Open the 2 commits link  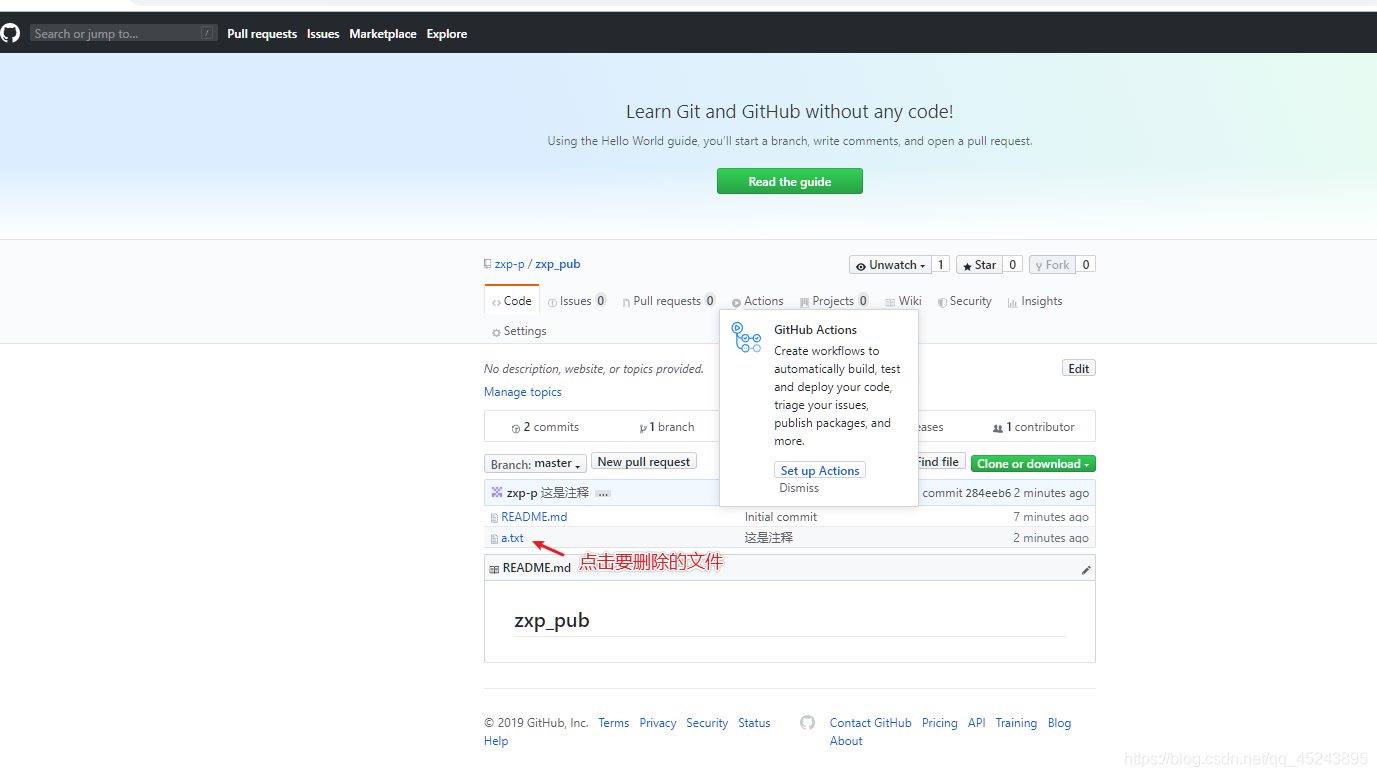545,427
